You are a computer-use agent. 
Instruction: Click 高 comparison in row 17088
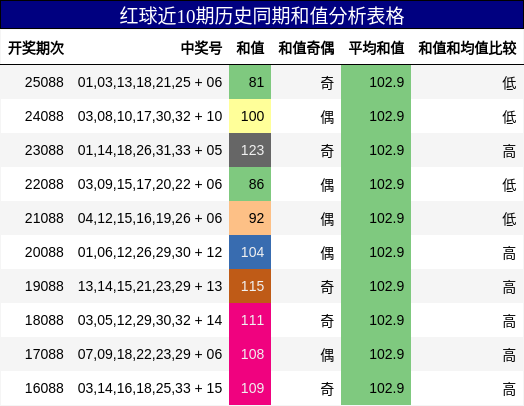pyautogui.click(x=509, y=355)
